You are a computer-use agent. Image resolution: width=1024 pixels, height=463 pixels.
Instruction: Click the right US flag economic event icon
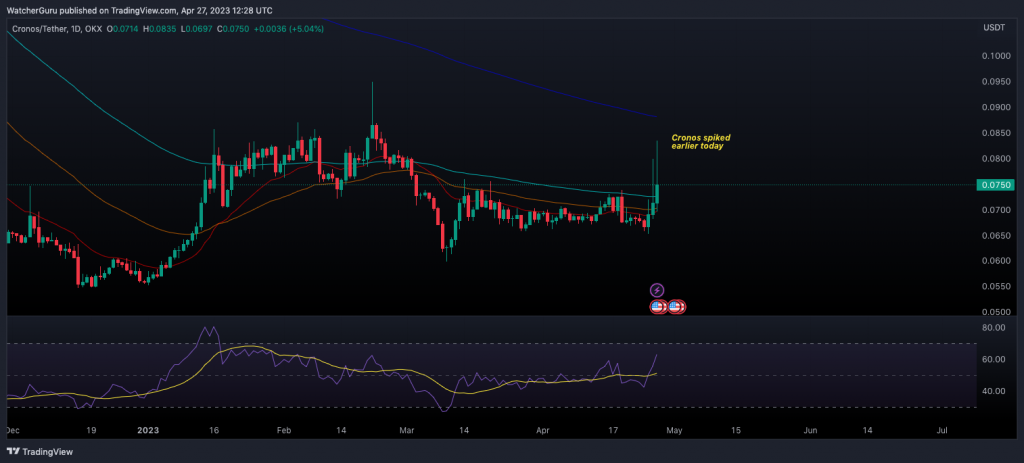tap(676, 306)
